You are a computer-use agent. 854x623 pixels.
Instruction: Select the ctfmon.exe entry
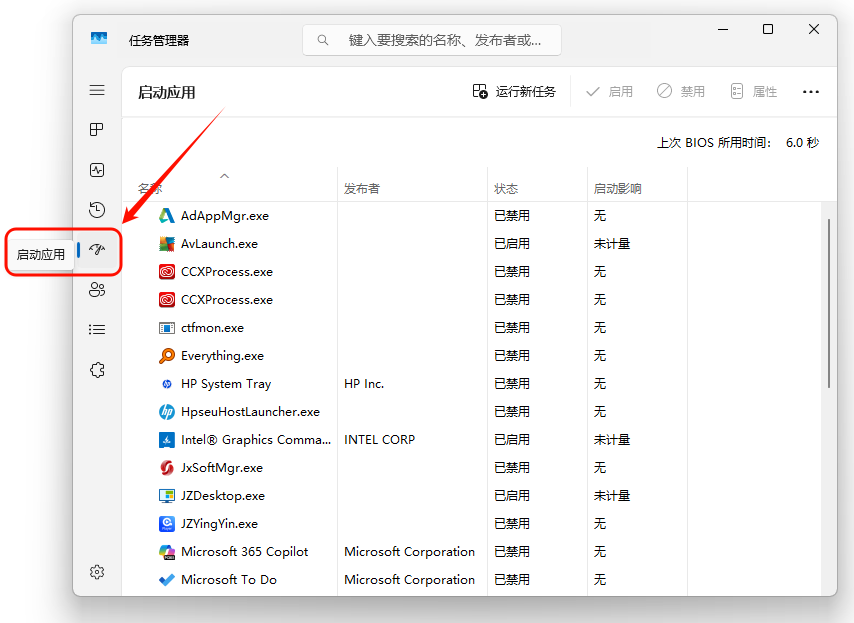[212, 328]
